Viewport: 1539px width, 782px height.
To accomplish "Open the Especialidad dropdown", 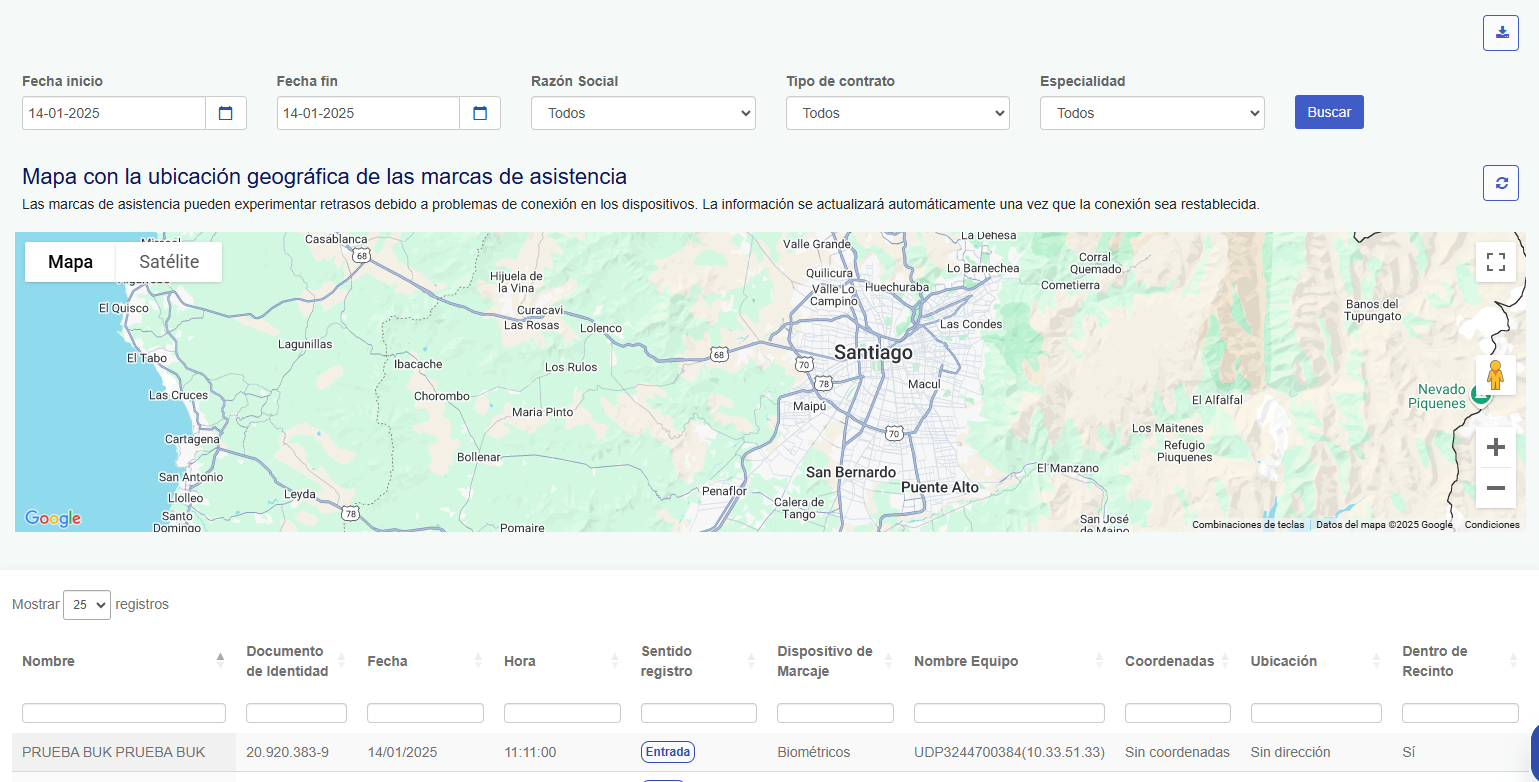I will [1152, 113].
